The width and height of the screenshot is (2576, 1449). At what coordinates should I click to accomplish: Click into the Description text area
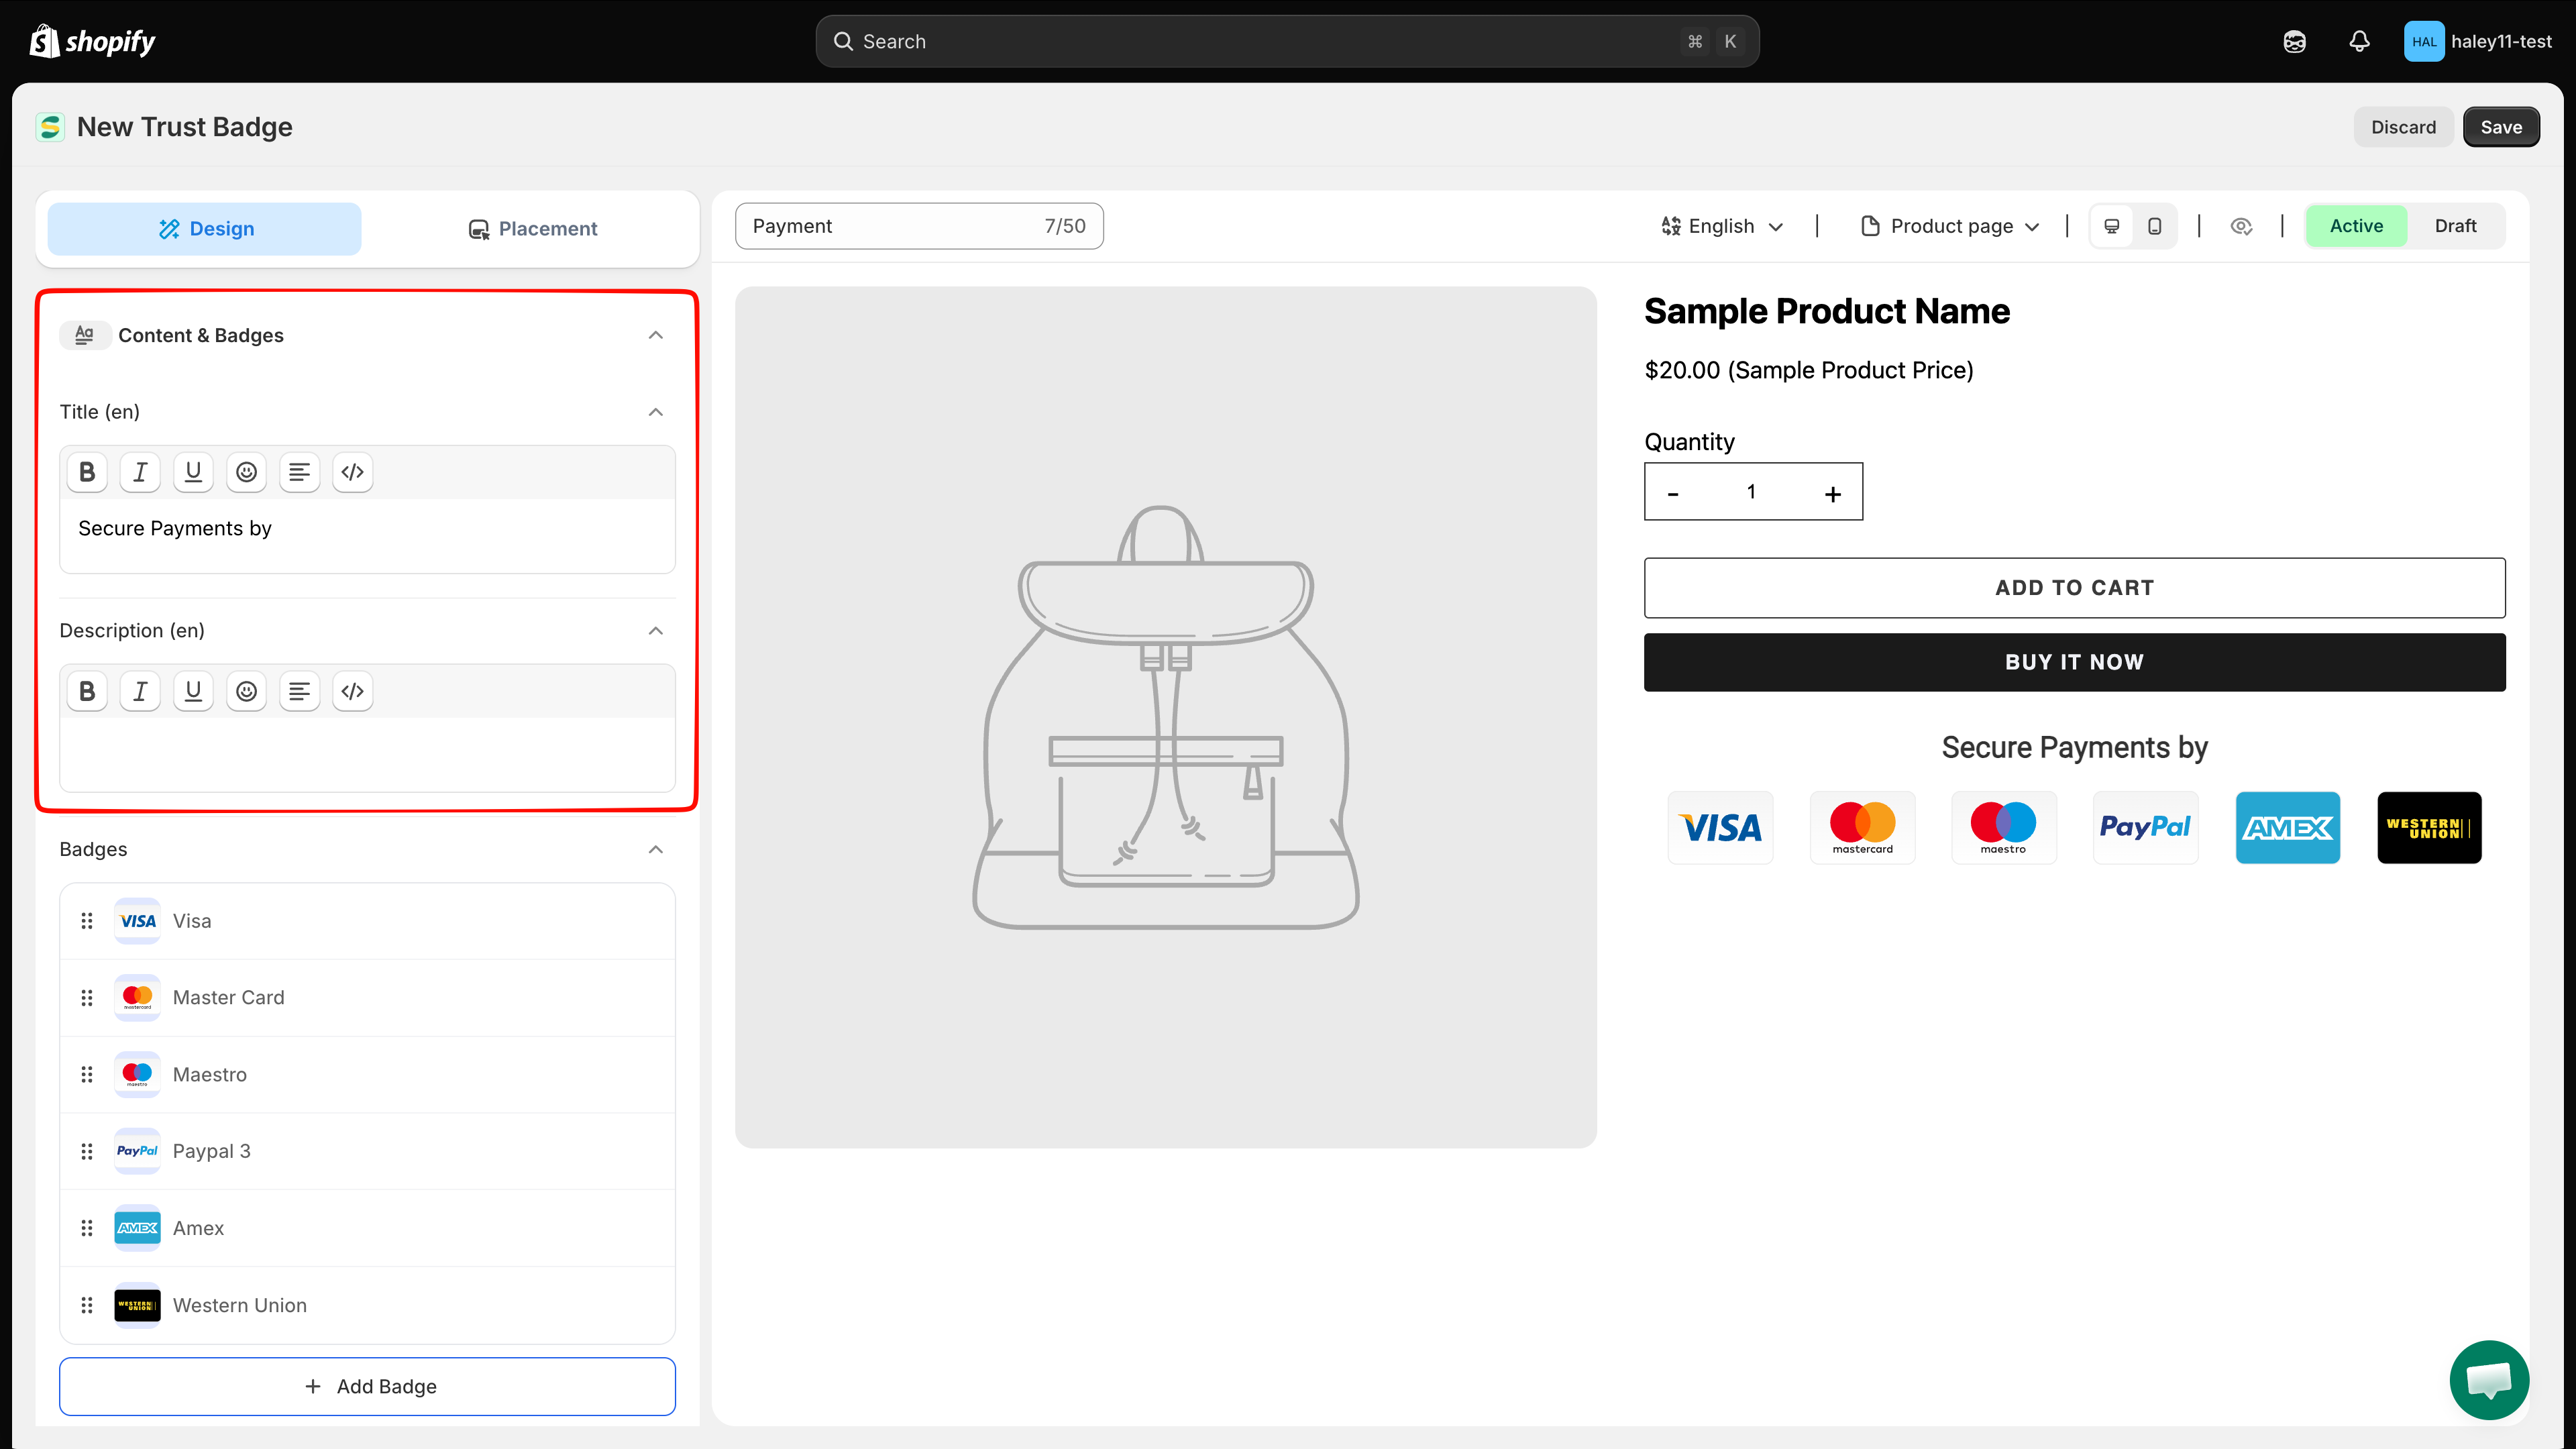[x=367, y=754]
